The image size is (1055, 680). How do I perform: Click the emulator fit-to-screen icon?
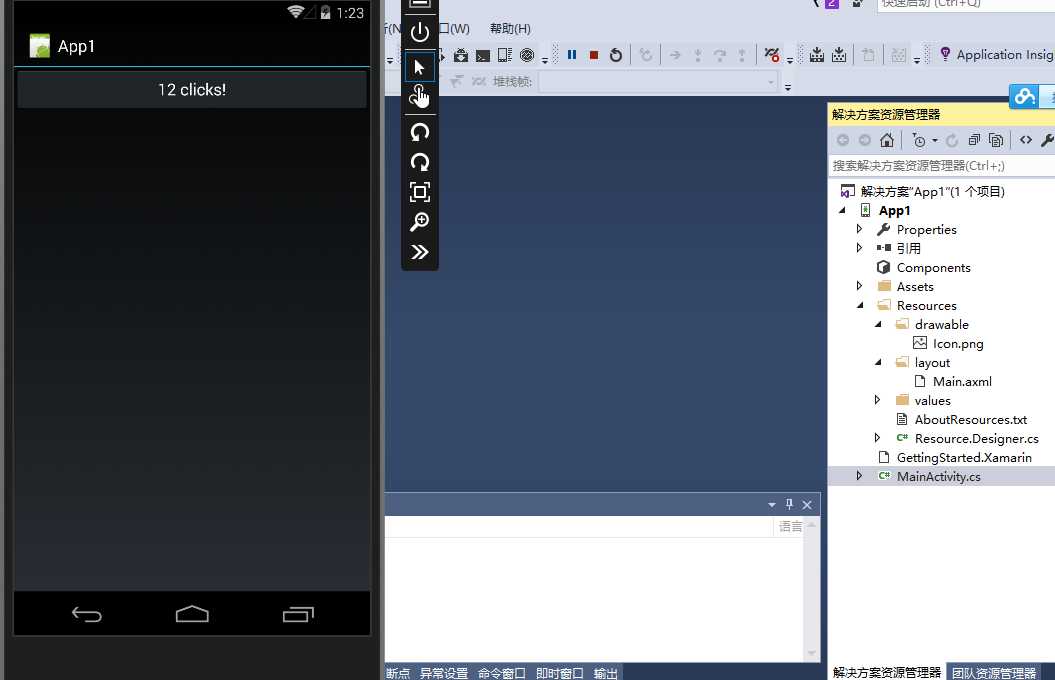pos(420,192)
